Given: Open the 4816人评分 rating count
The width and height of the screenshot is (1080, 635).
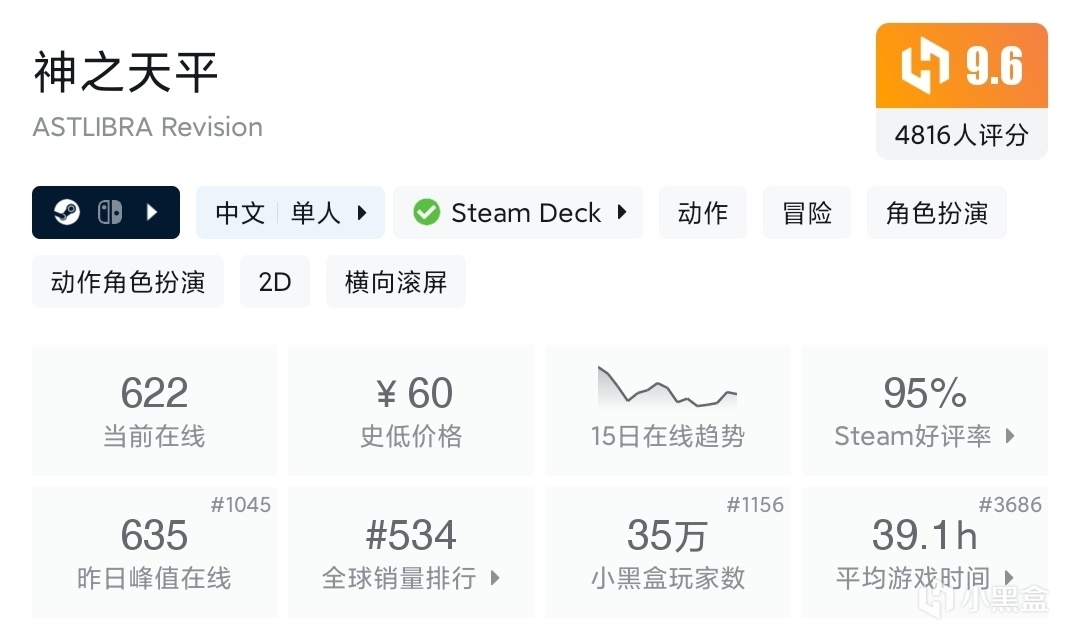Looking at the screenshot, I should [x=961, y=134].
